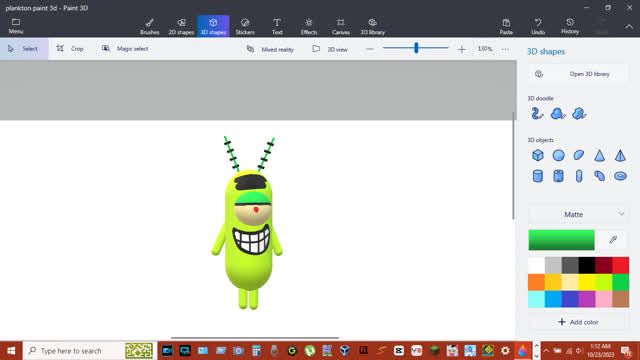Choose the black color swatch
Image resolution: width=640 pixels, height=360 pixels.
point(587,265)
